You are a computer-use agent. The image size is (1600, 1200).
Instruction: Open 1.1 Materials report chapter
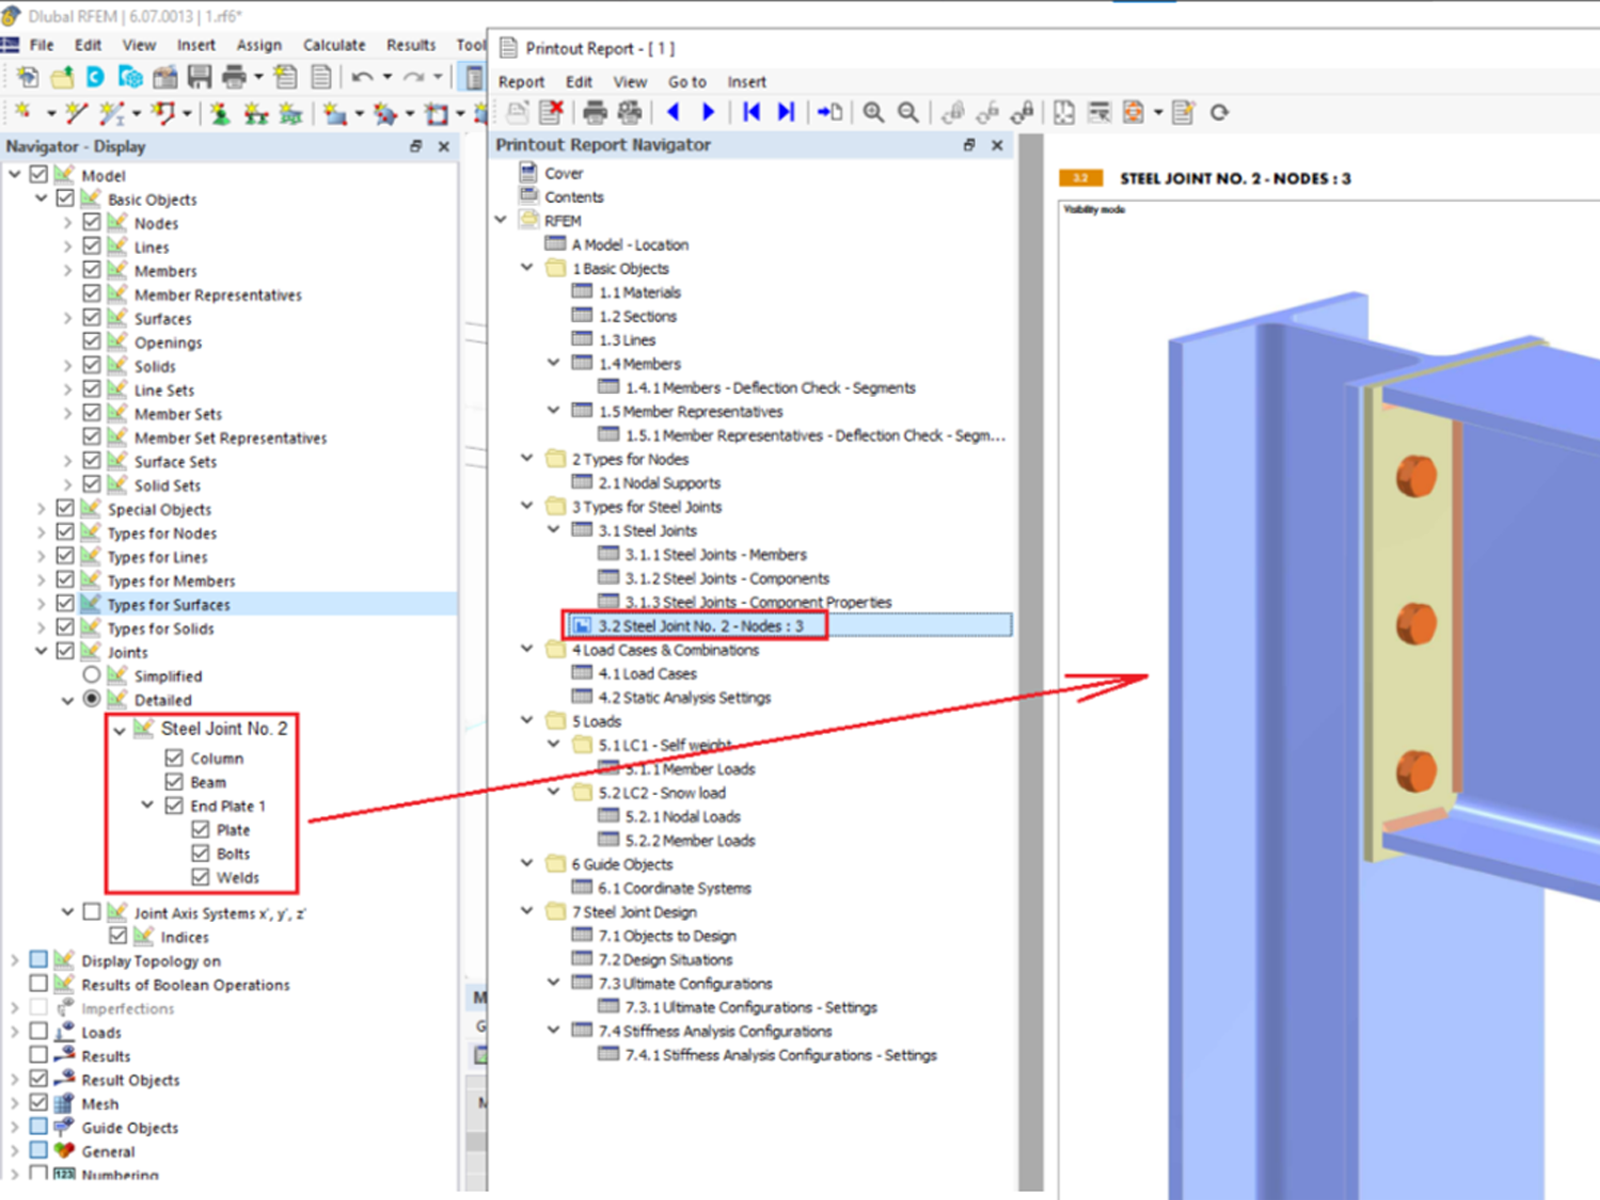[x=639, y=292]
